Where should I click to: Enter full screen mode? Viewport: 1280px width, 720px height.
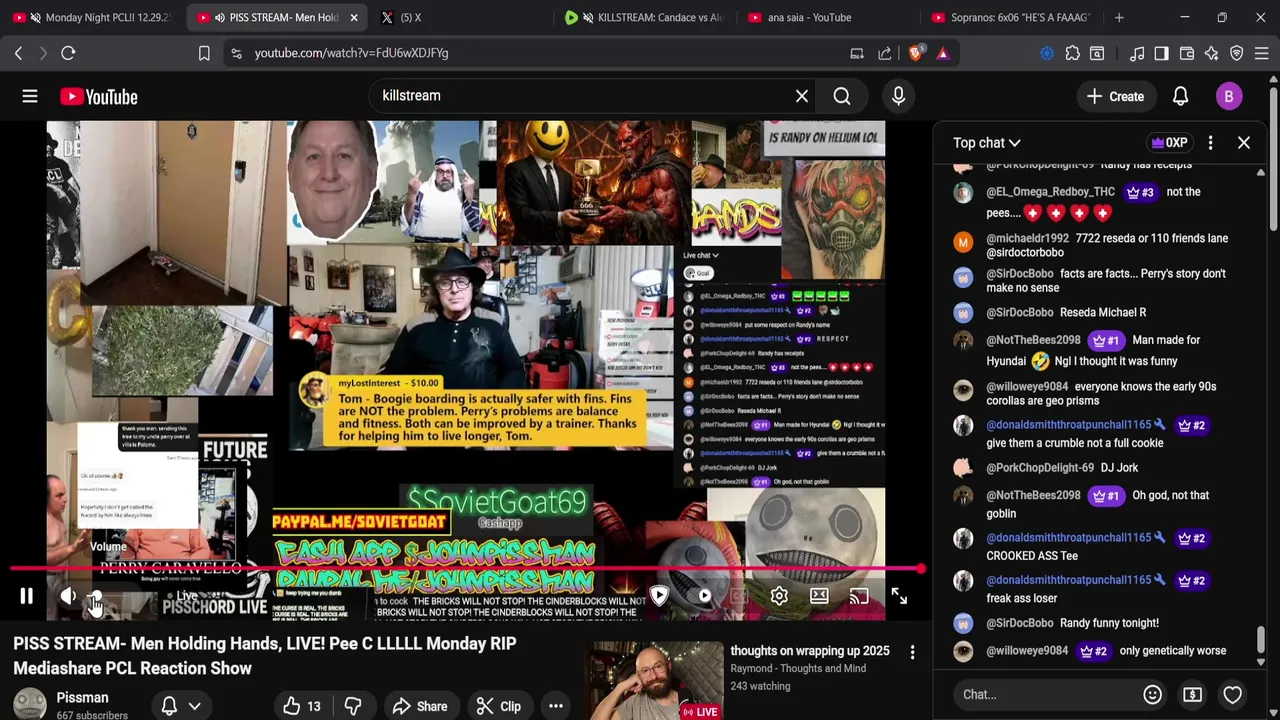pyautogui.click(x=899, y=596)
